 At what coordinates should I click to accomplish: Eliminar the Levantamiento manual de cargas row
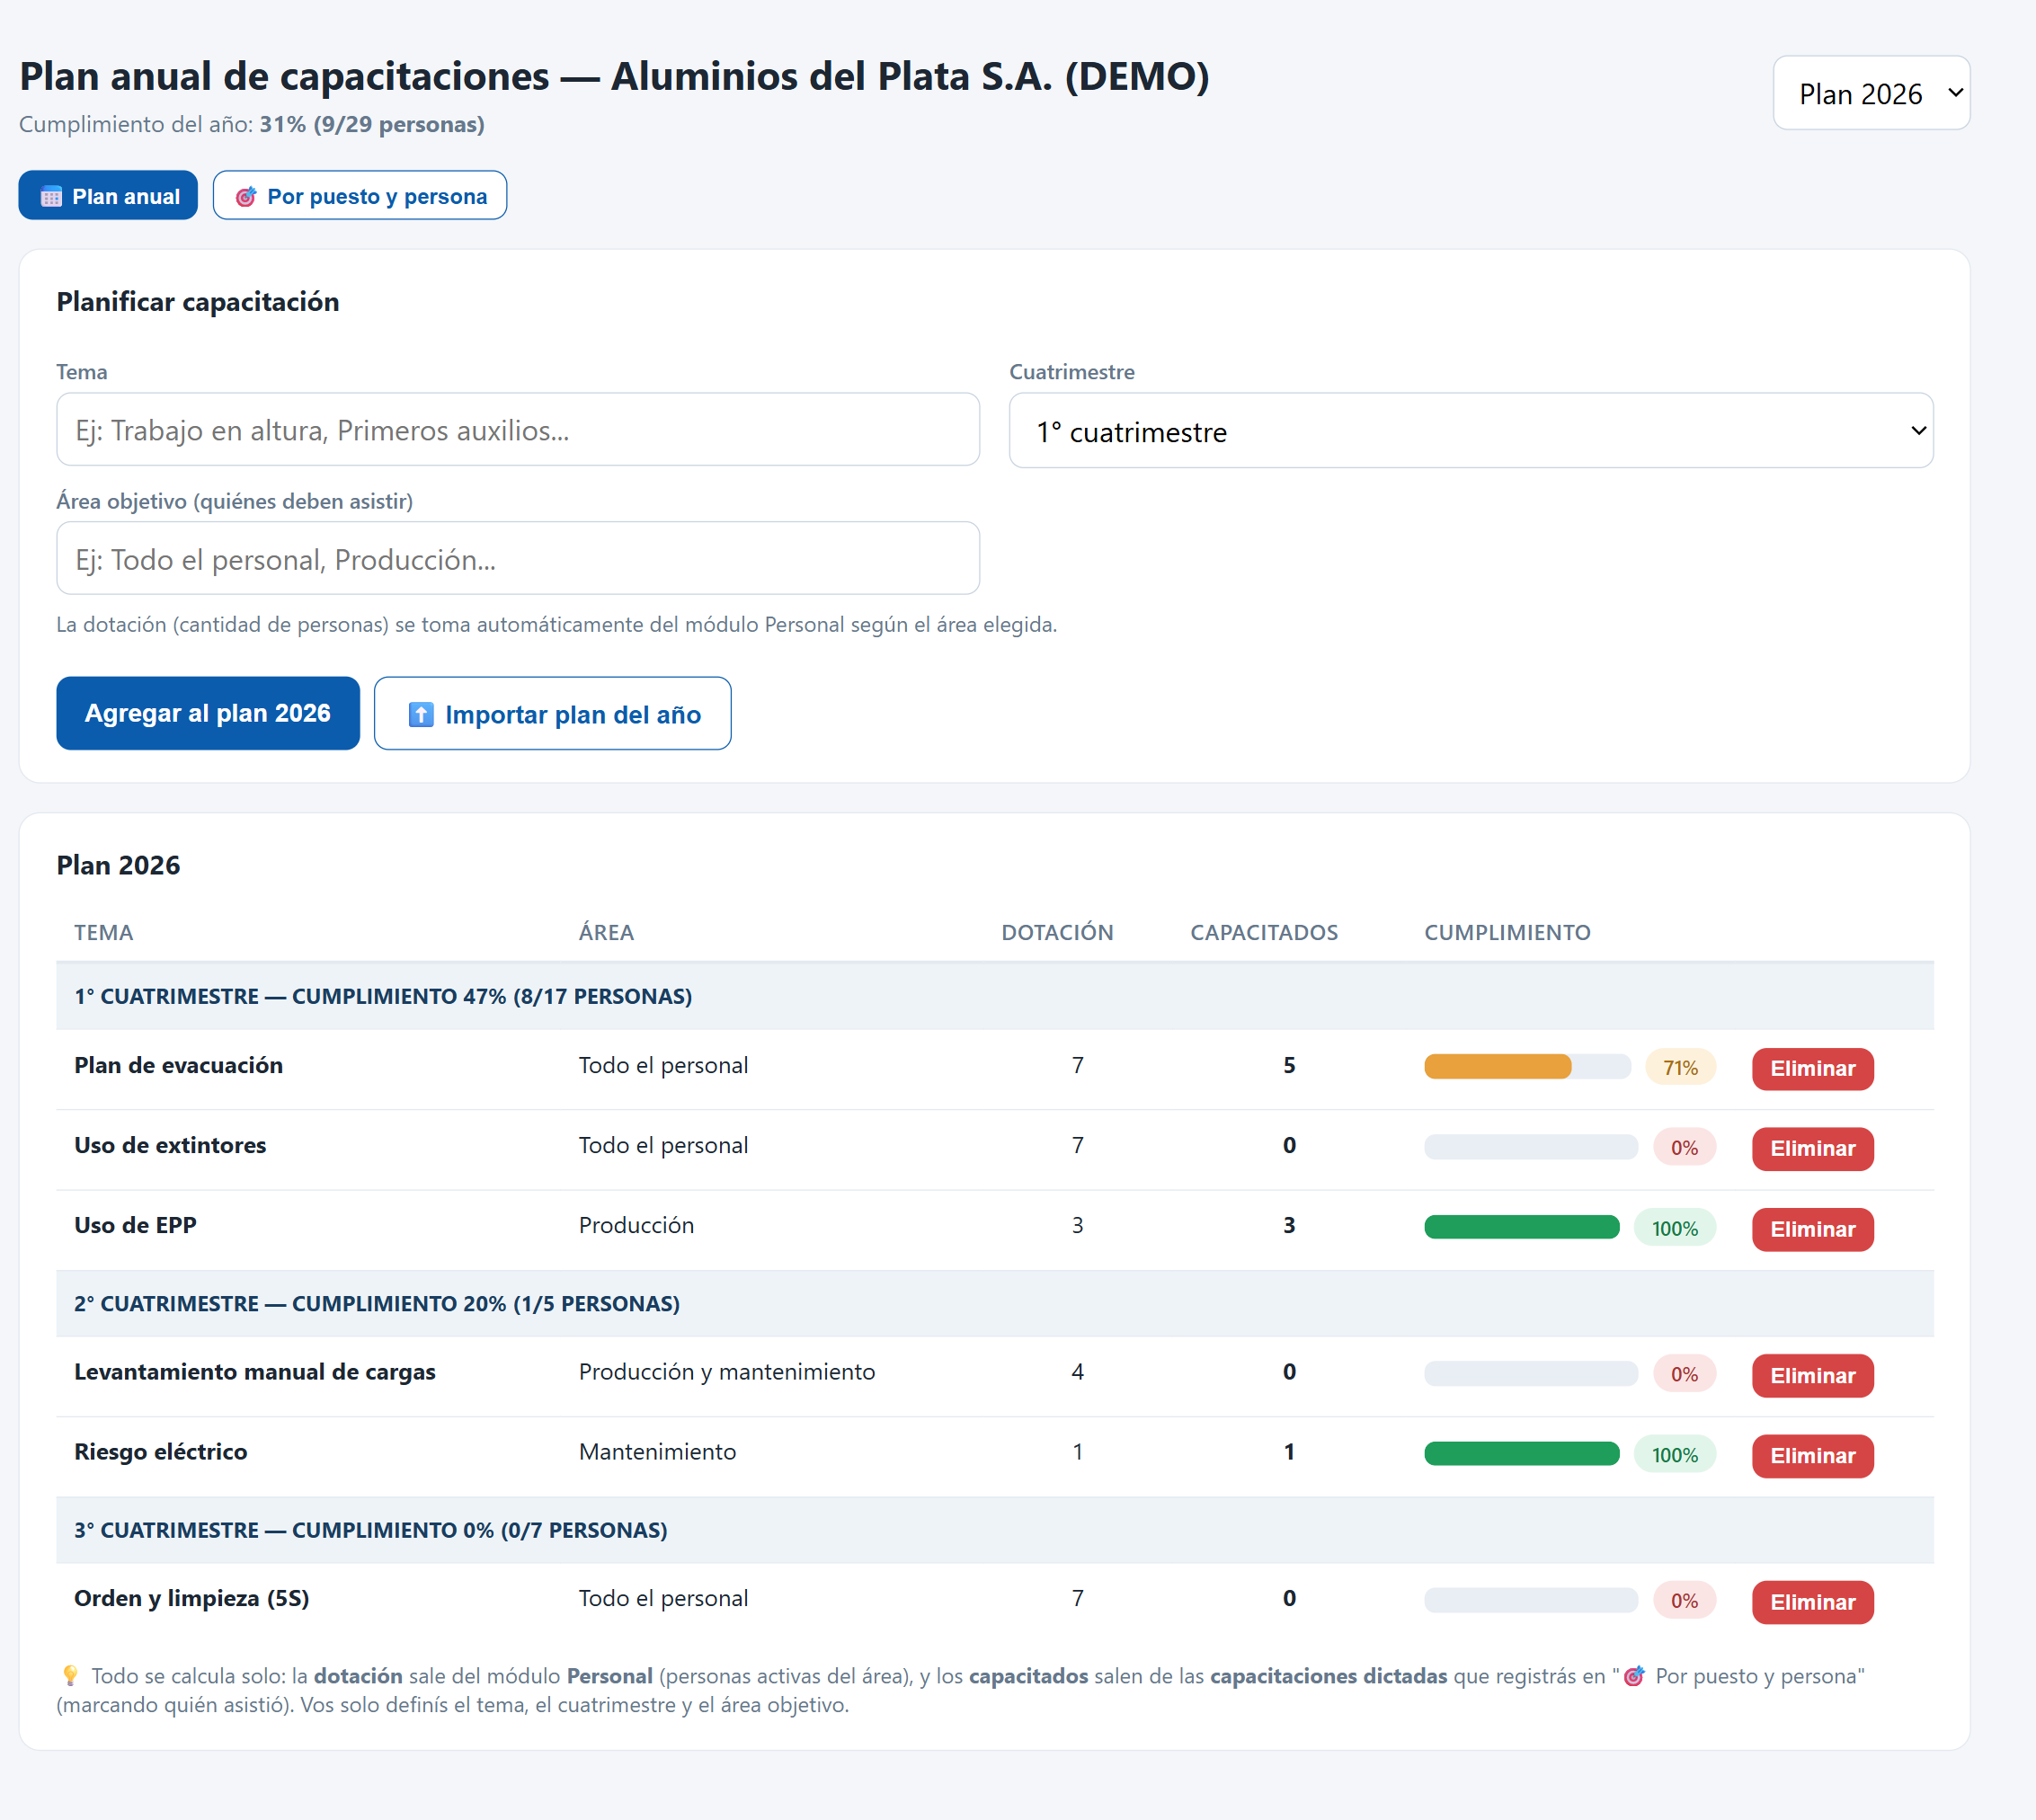click(1813, 1376)
